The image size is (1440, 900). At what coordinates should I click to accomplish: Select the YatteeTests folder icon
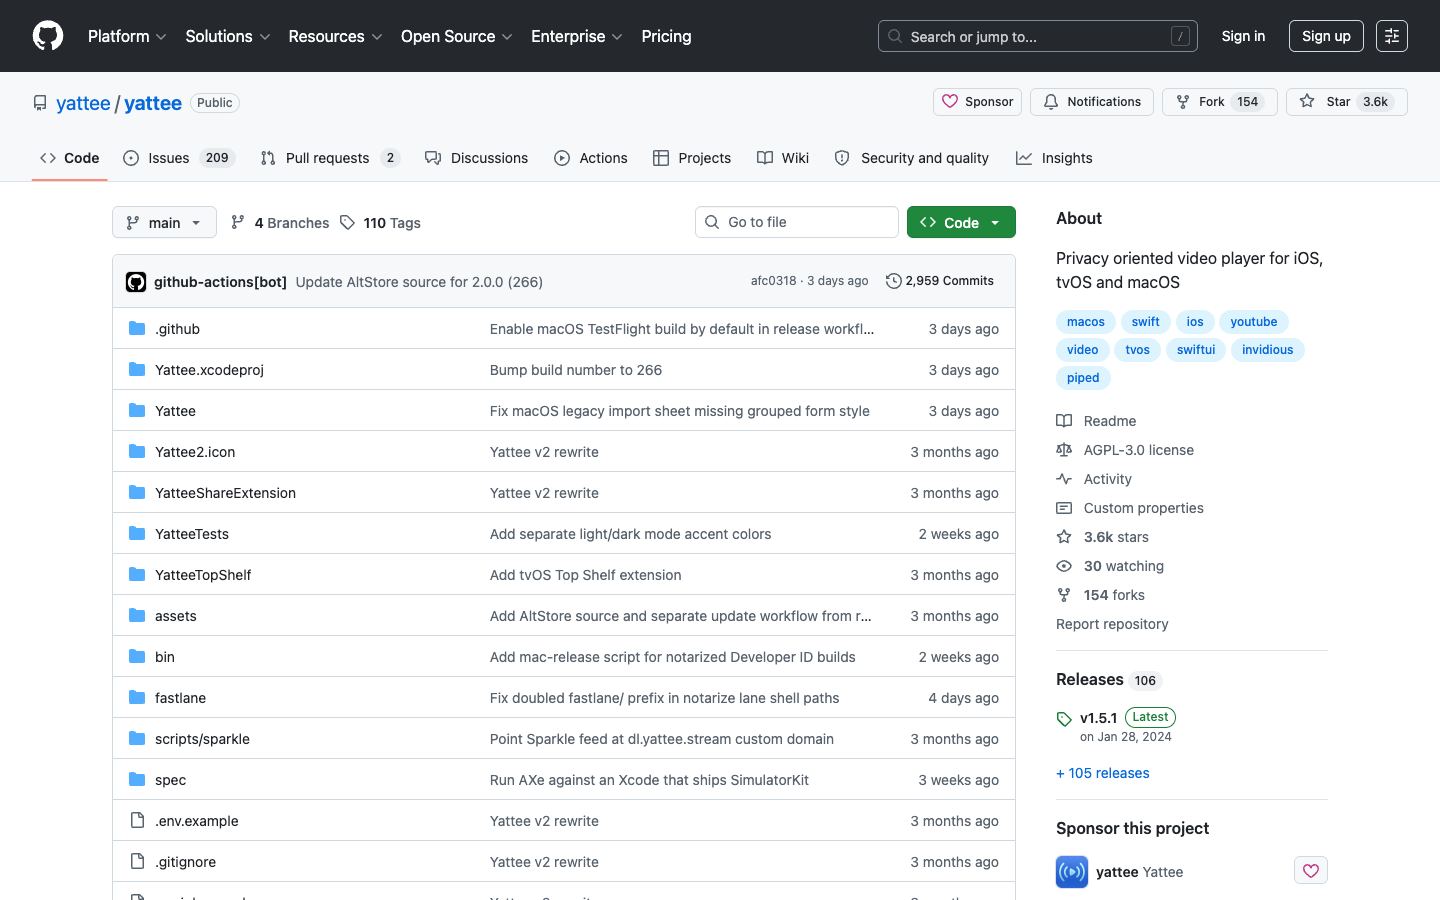coord(137,534)
